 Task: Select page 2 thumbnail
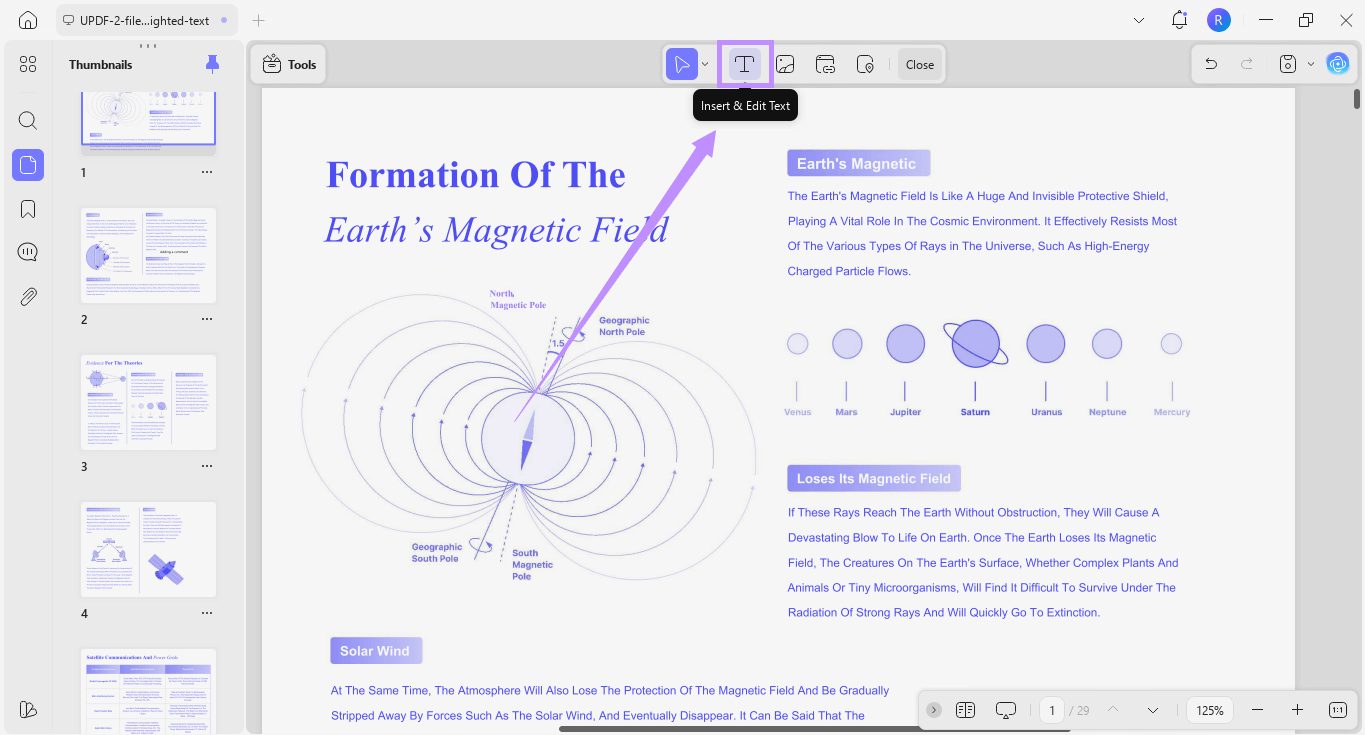point(148,256)
